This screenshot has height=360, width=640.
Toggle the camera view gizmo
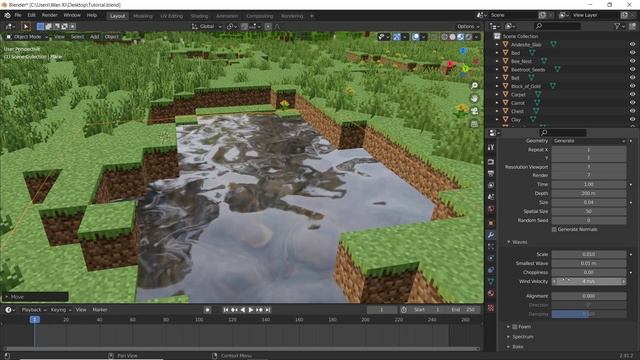click(x=474, y=111)
